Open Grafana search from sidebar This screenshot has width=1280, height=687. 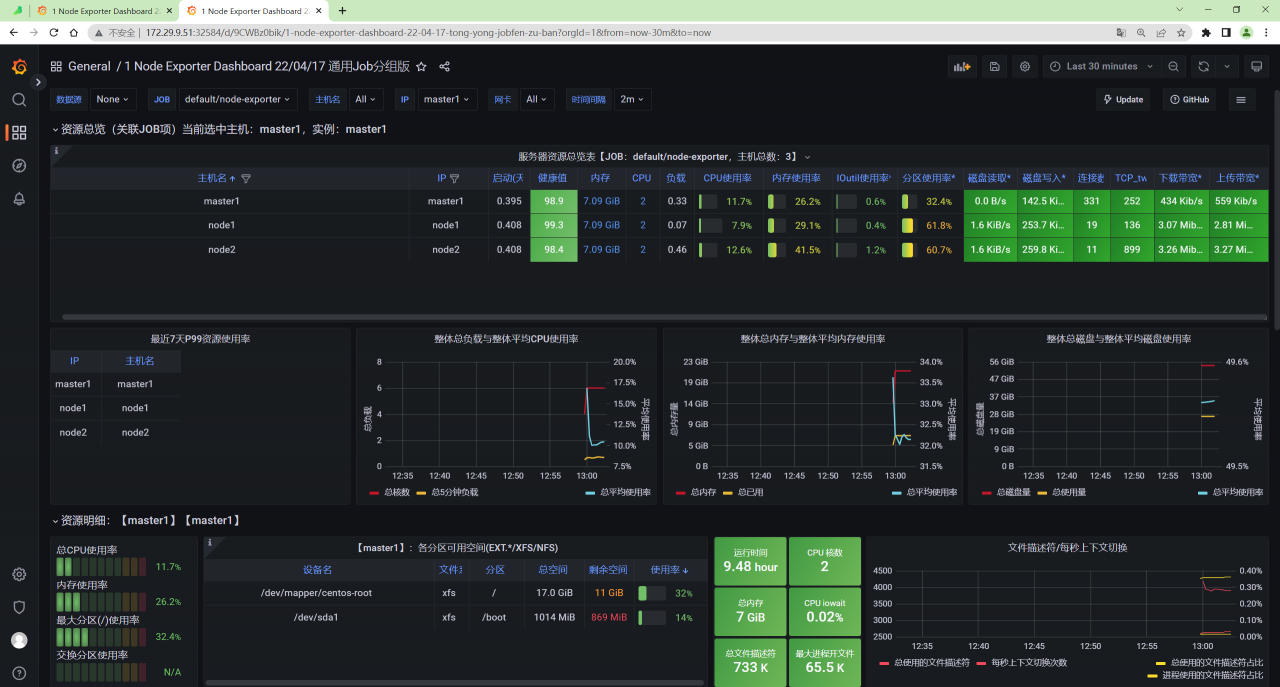click(x=19, y=100)
